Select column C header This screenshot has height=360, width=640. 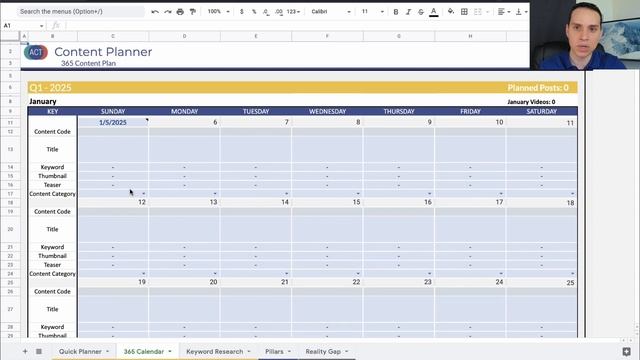coord(113,36)
